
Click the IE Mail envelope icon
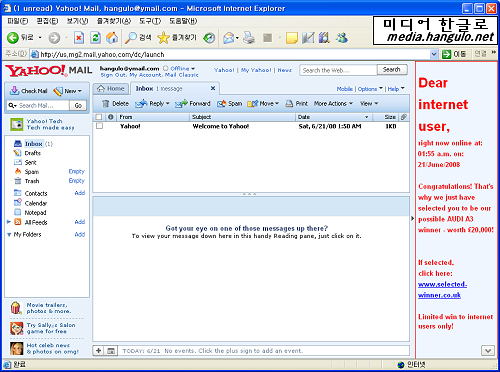tap(229, 38)
